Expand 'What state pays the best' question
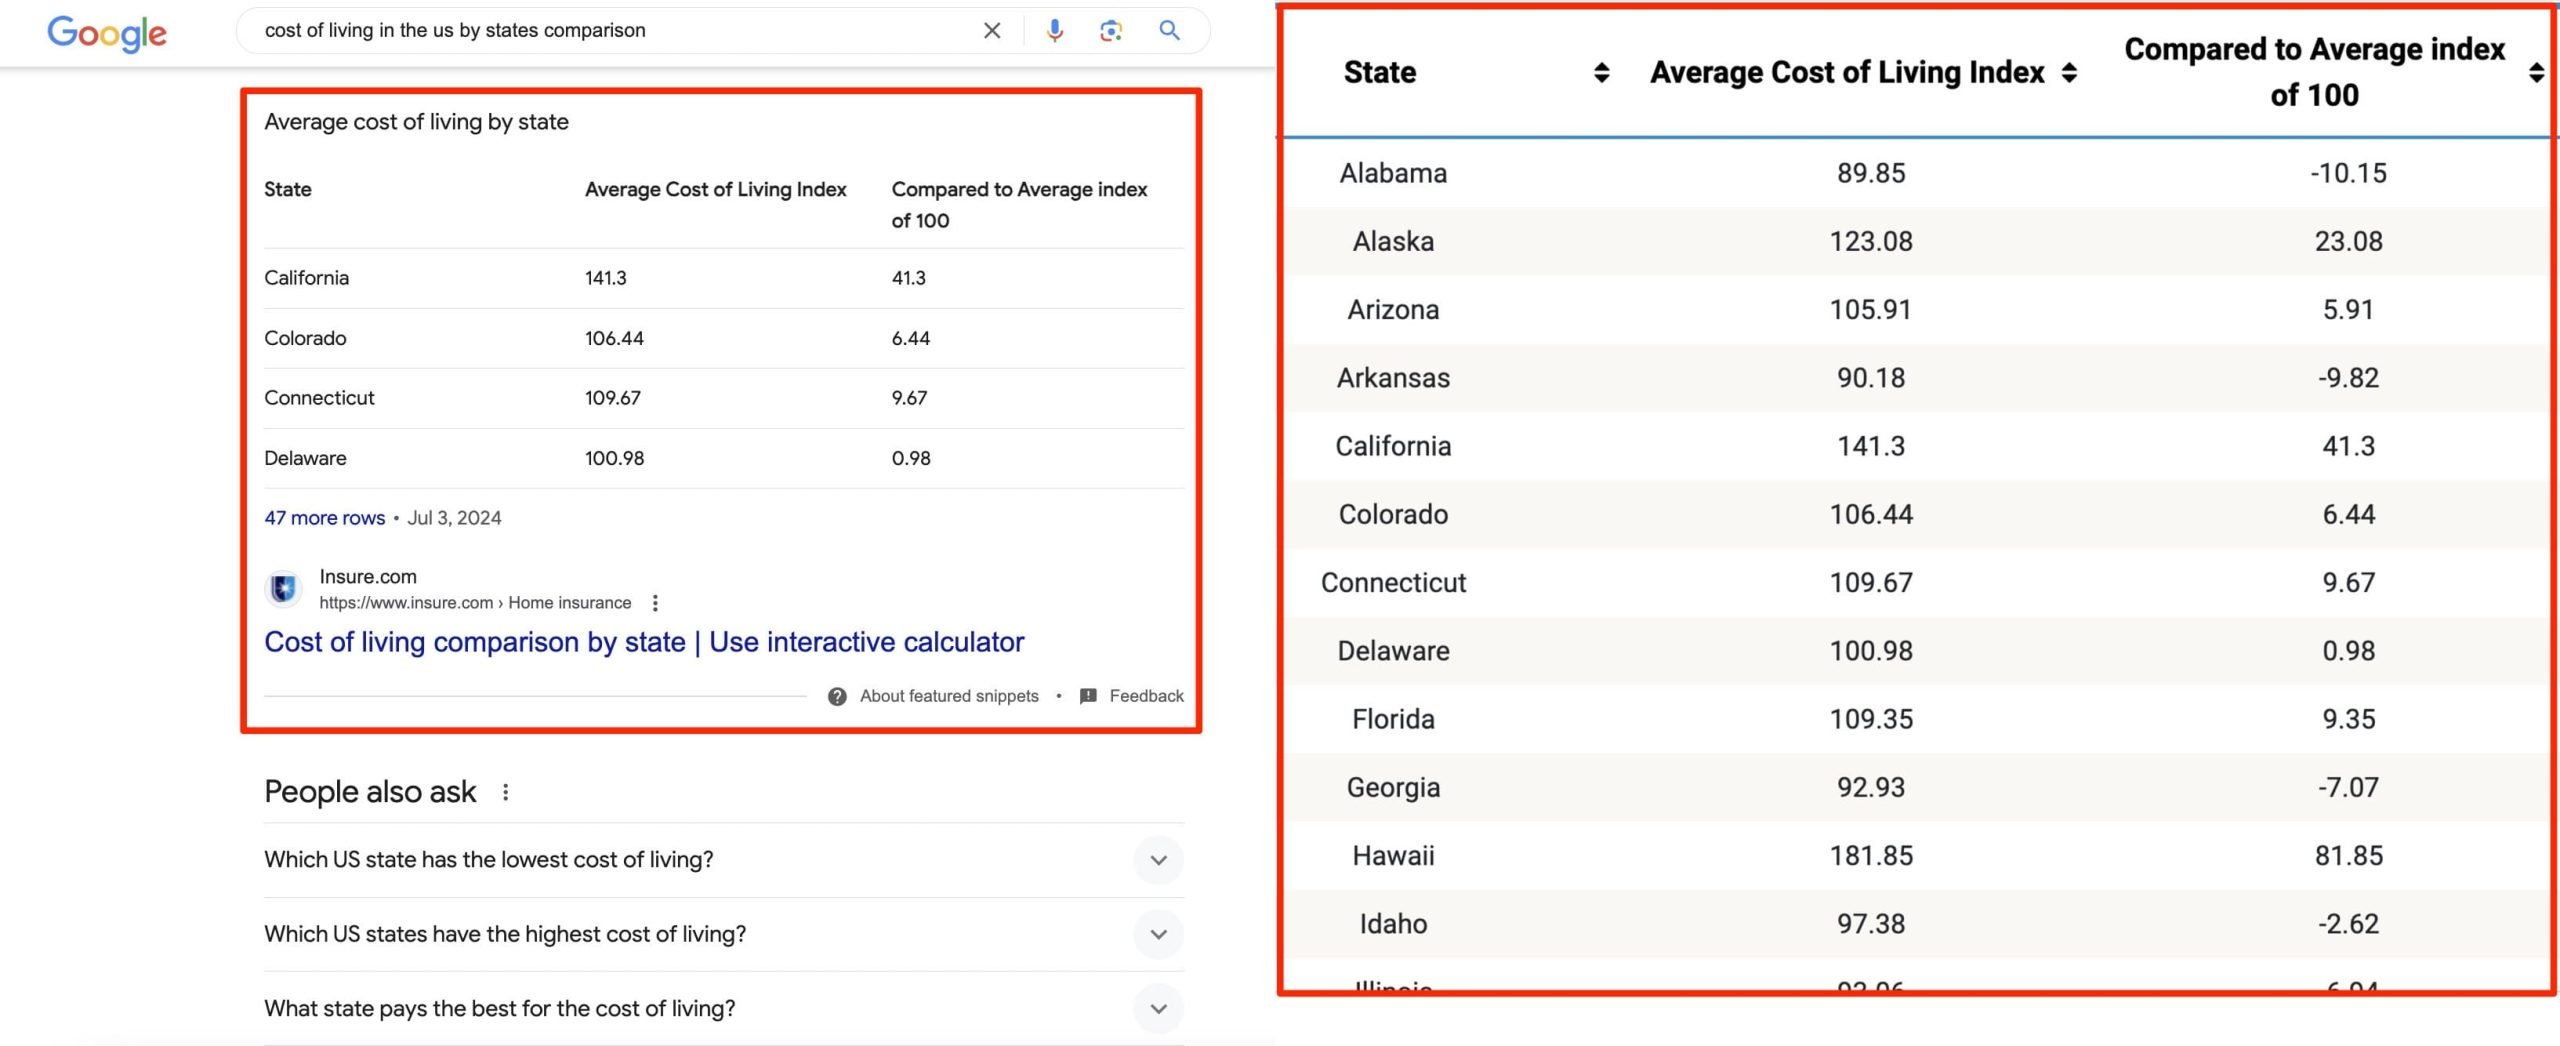 point(1158,1008)
